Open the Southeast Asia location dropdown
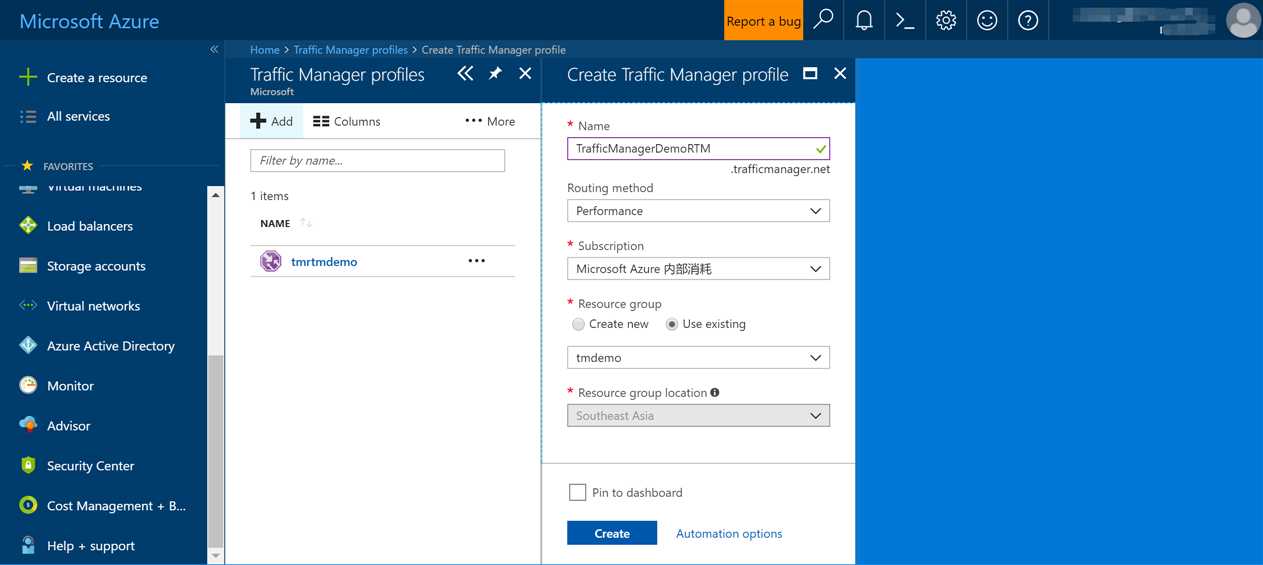This screenshot has height=565, width=1263. click(698, 415)
